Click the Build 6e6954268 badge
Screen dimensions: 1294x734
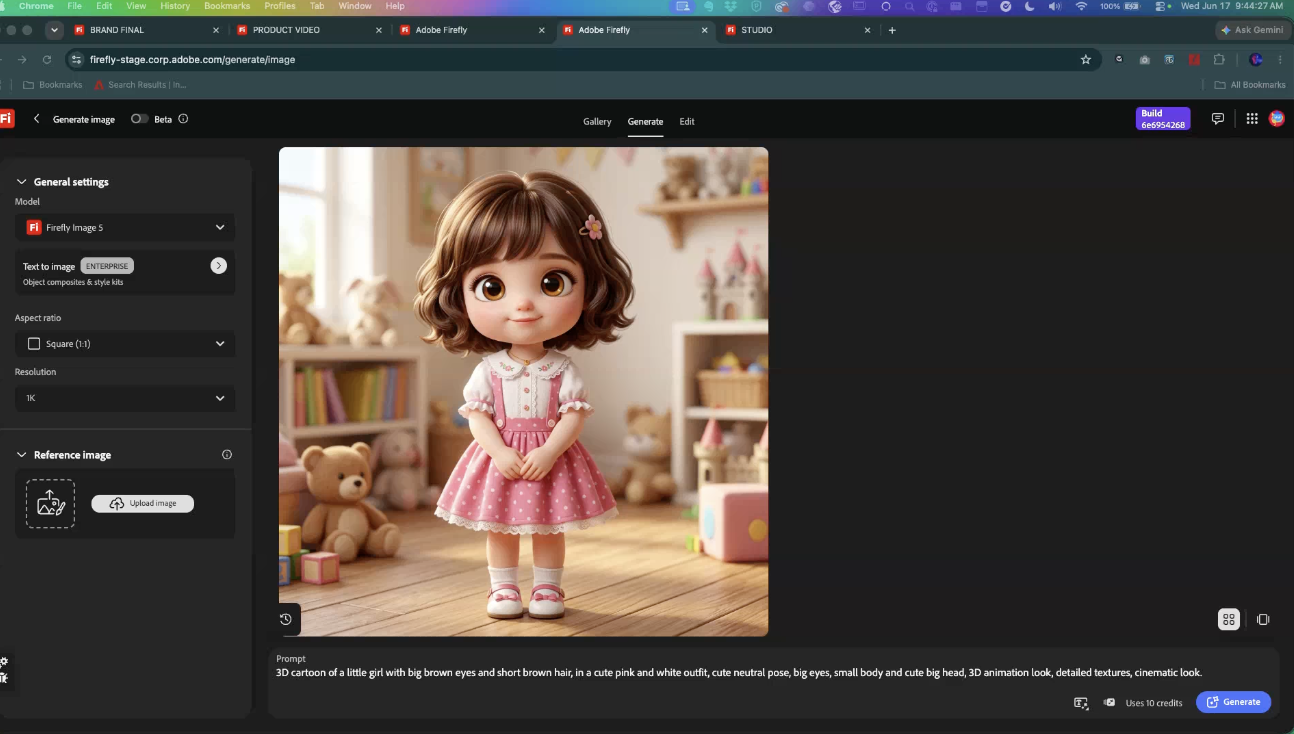[x=1163, y=119]
